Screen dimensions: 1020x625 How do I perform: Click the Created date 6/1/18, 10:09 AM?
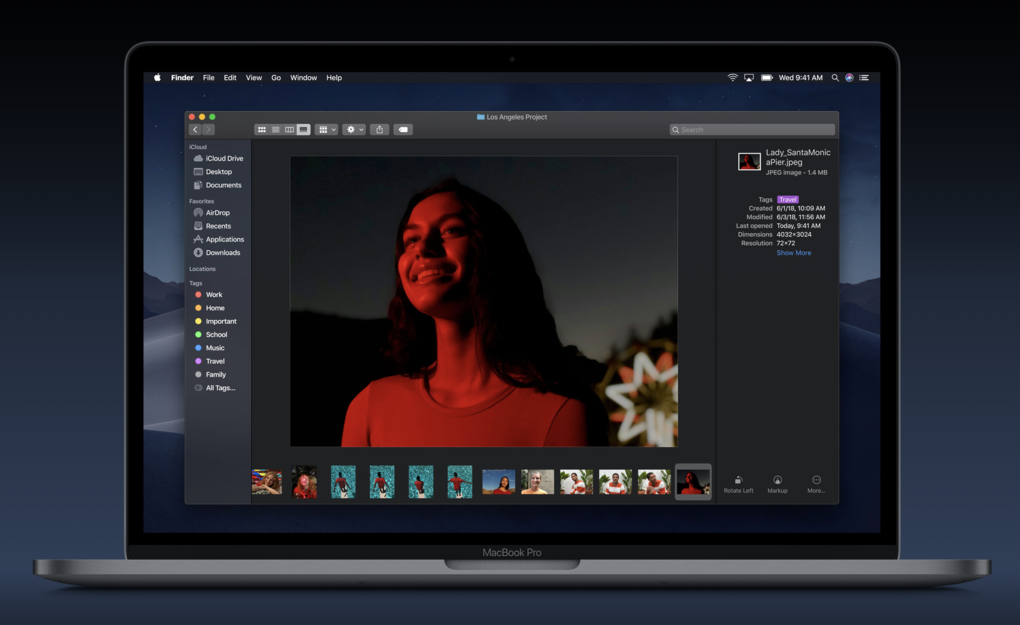pyautogui.click(x=801, y=208)
